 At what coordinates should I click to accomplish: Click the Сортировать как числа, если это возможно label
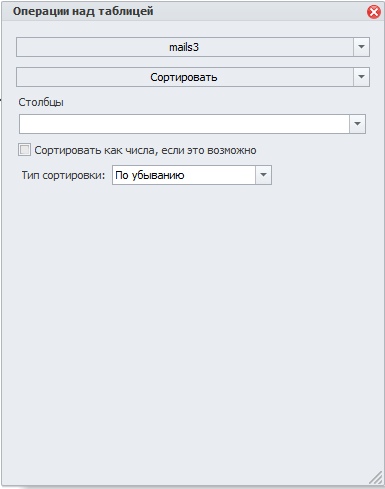pyautogui.click(x=145, y=150)
